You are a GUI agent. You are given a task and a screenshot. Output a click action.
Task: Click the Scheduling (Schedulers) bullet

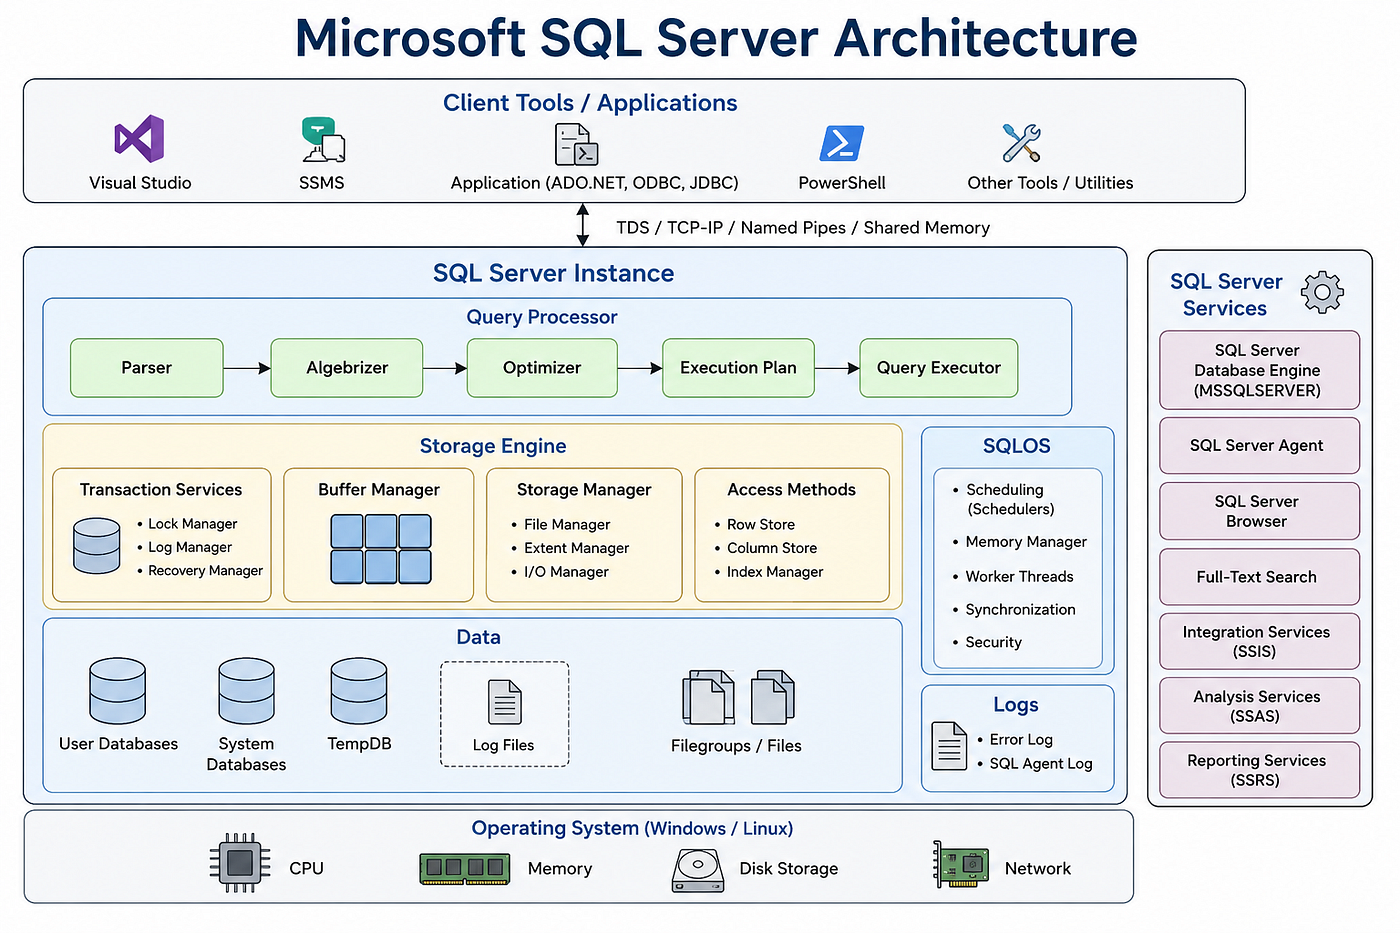click(x=1004, y=499)
